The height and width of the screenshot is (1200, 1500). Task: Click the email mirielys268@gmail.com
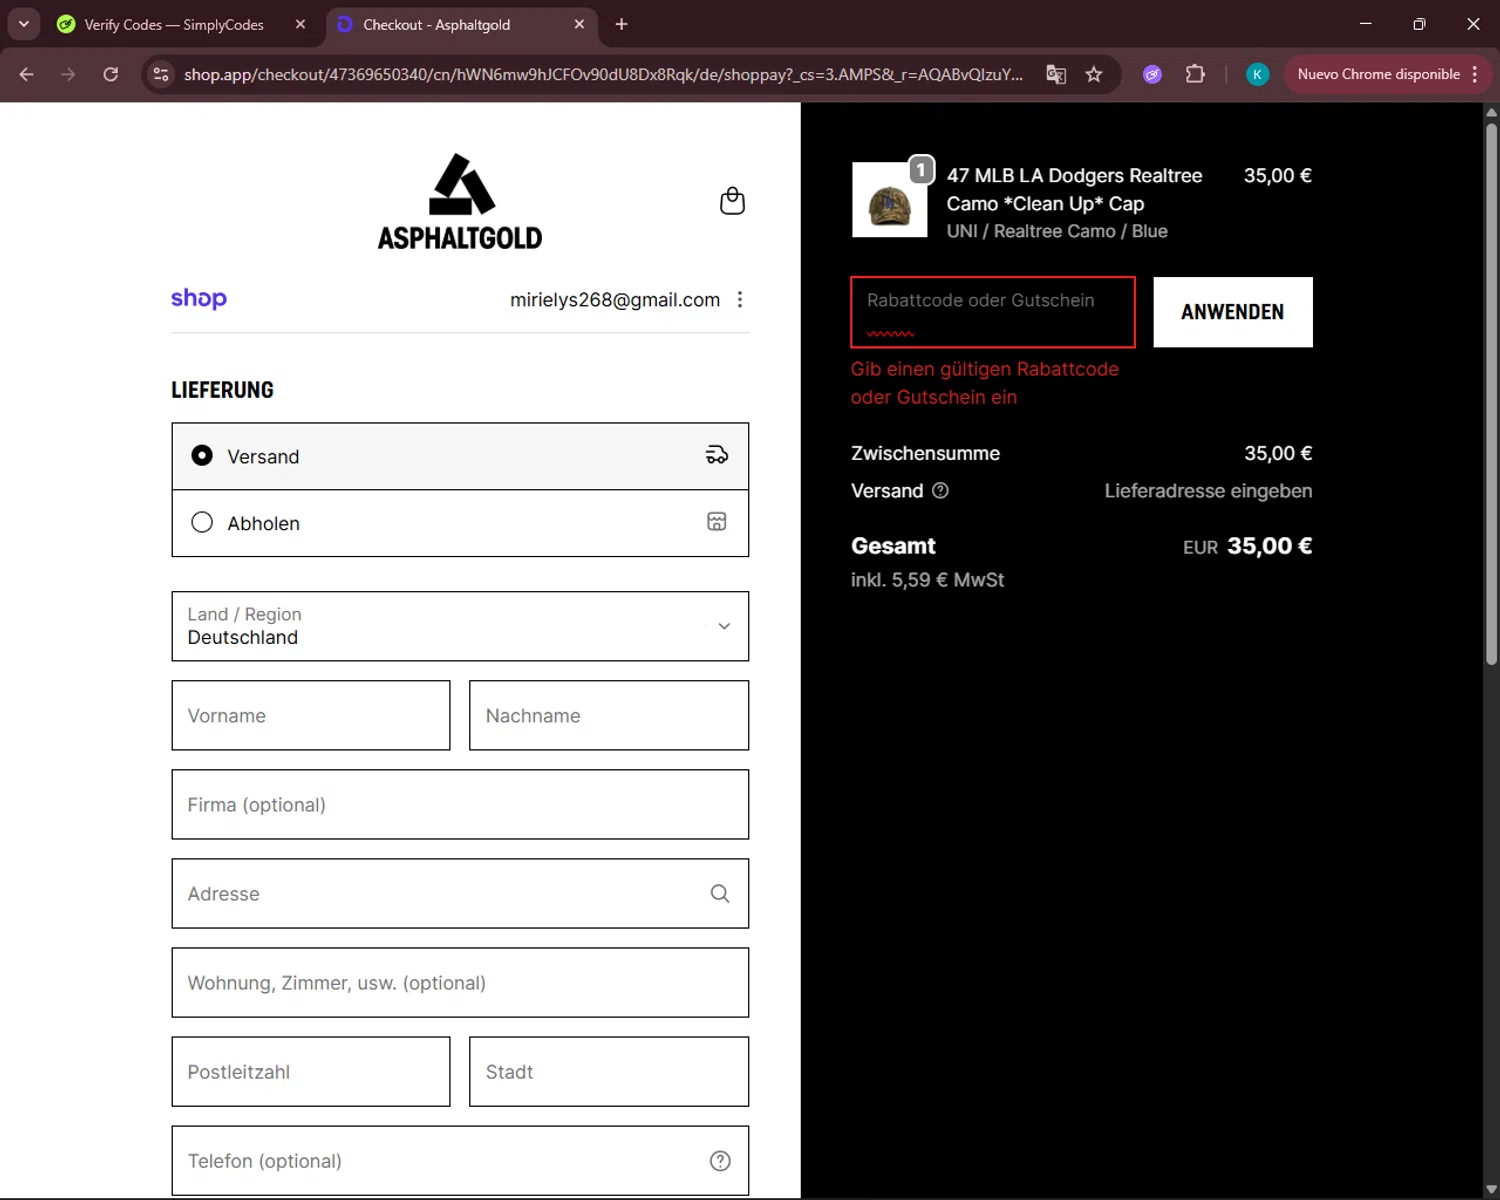(x=615, y=299)
